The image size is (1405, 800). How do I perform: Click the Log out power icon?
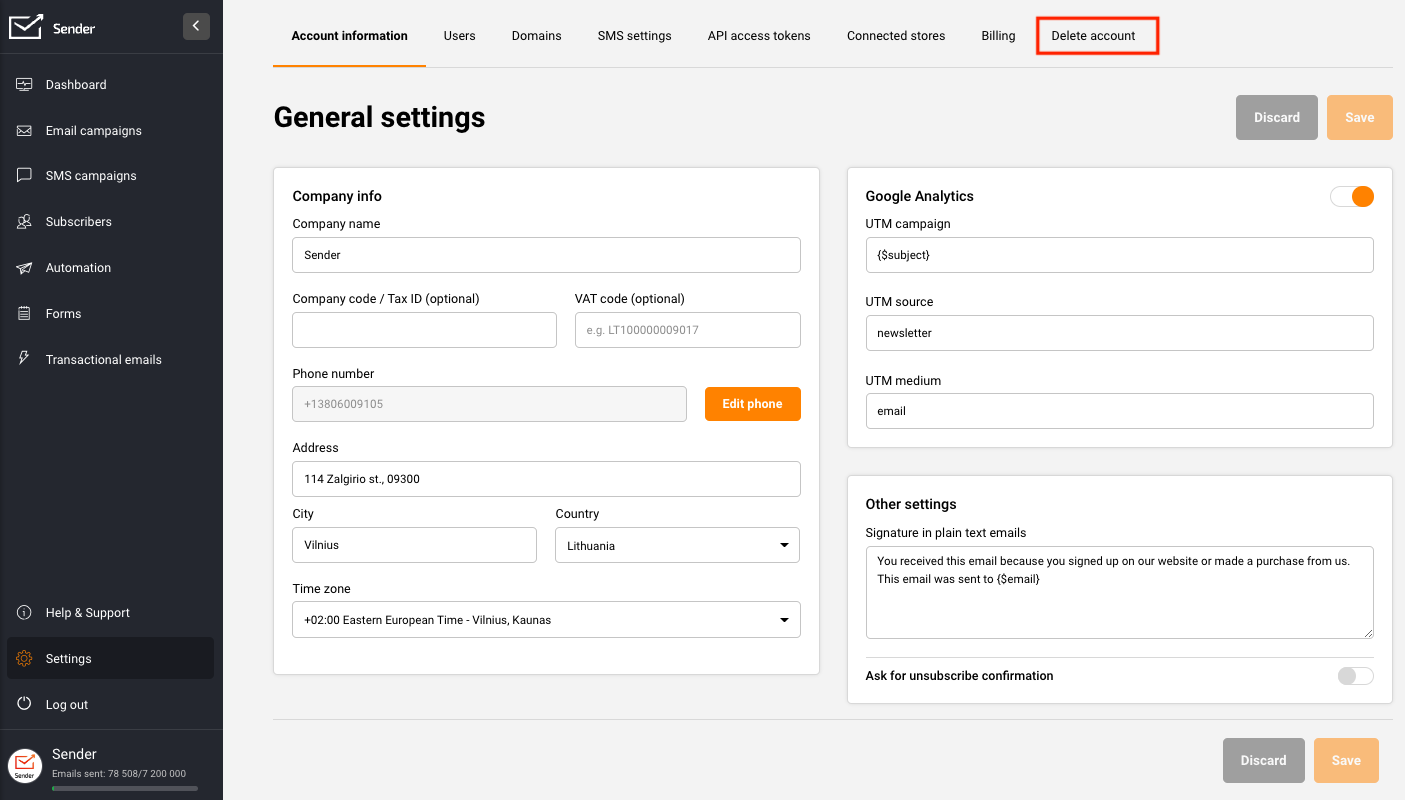coord(25,705)
